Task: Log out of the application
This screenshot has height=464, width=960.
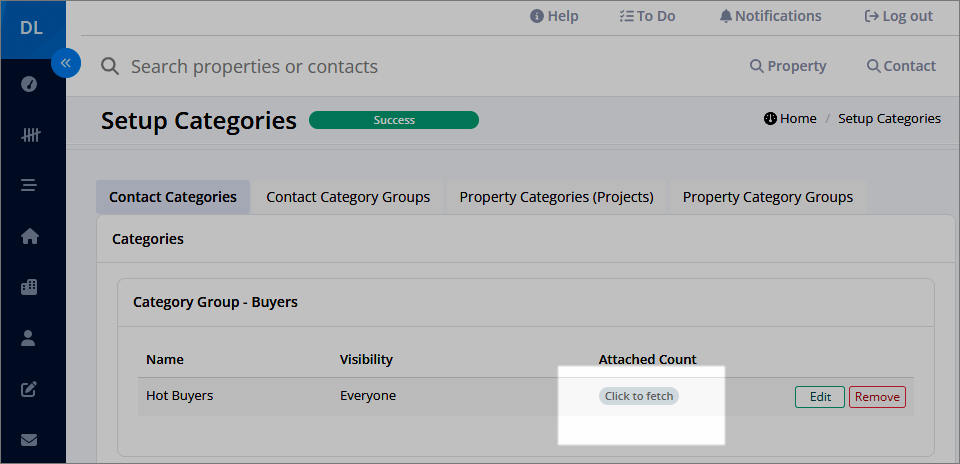Action: tap(899, 17)
